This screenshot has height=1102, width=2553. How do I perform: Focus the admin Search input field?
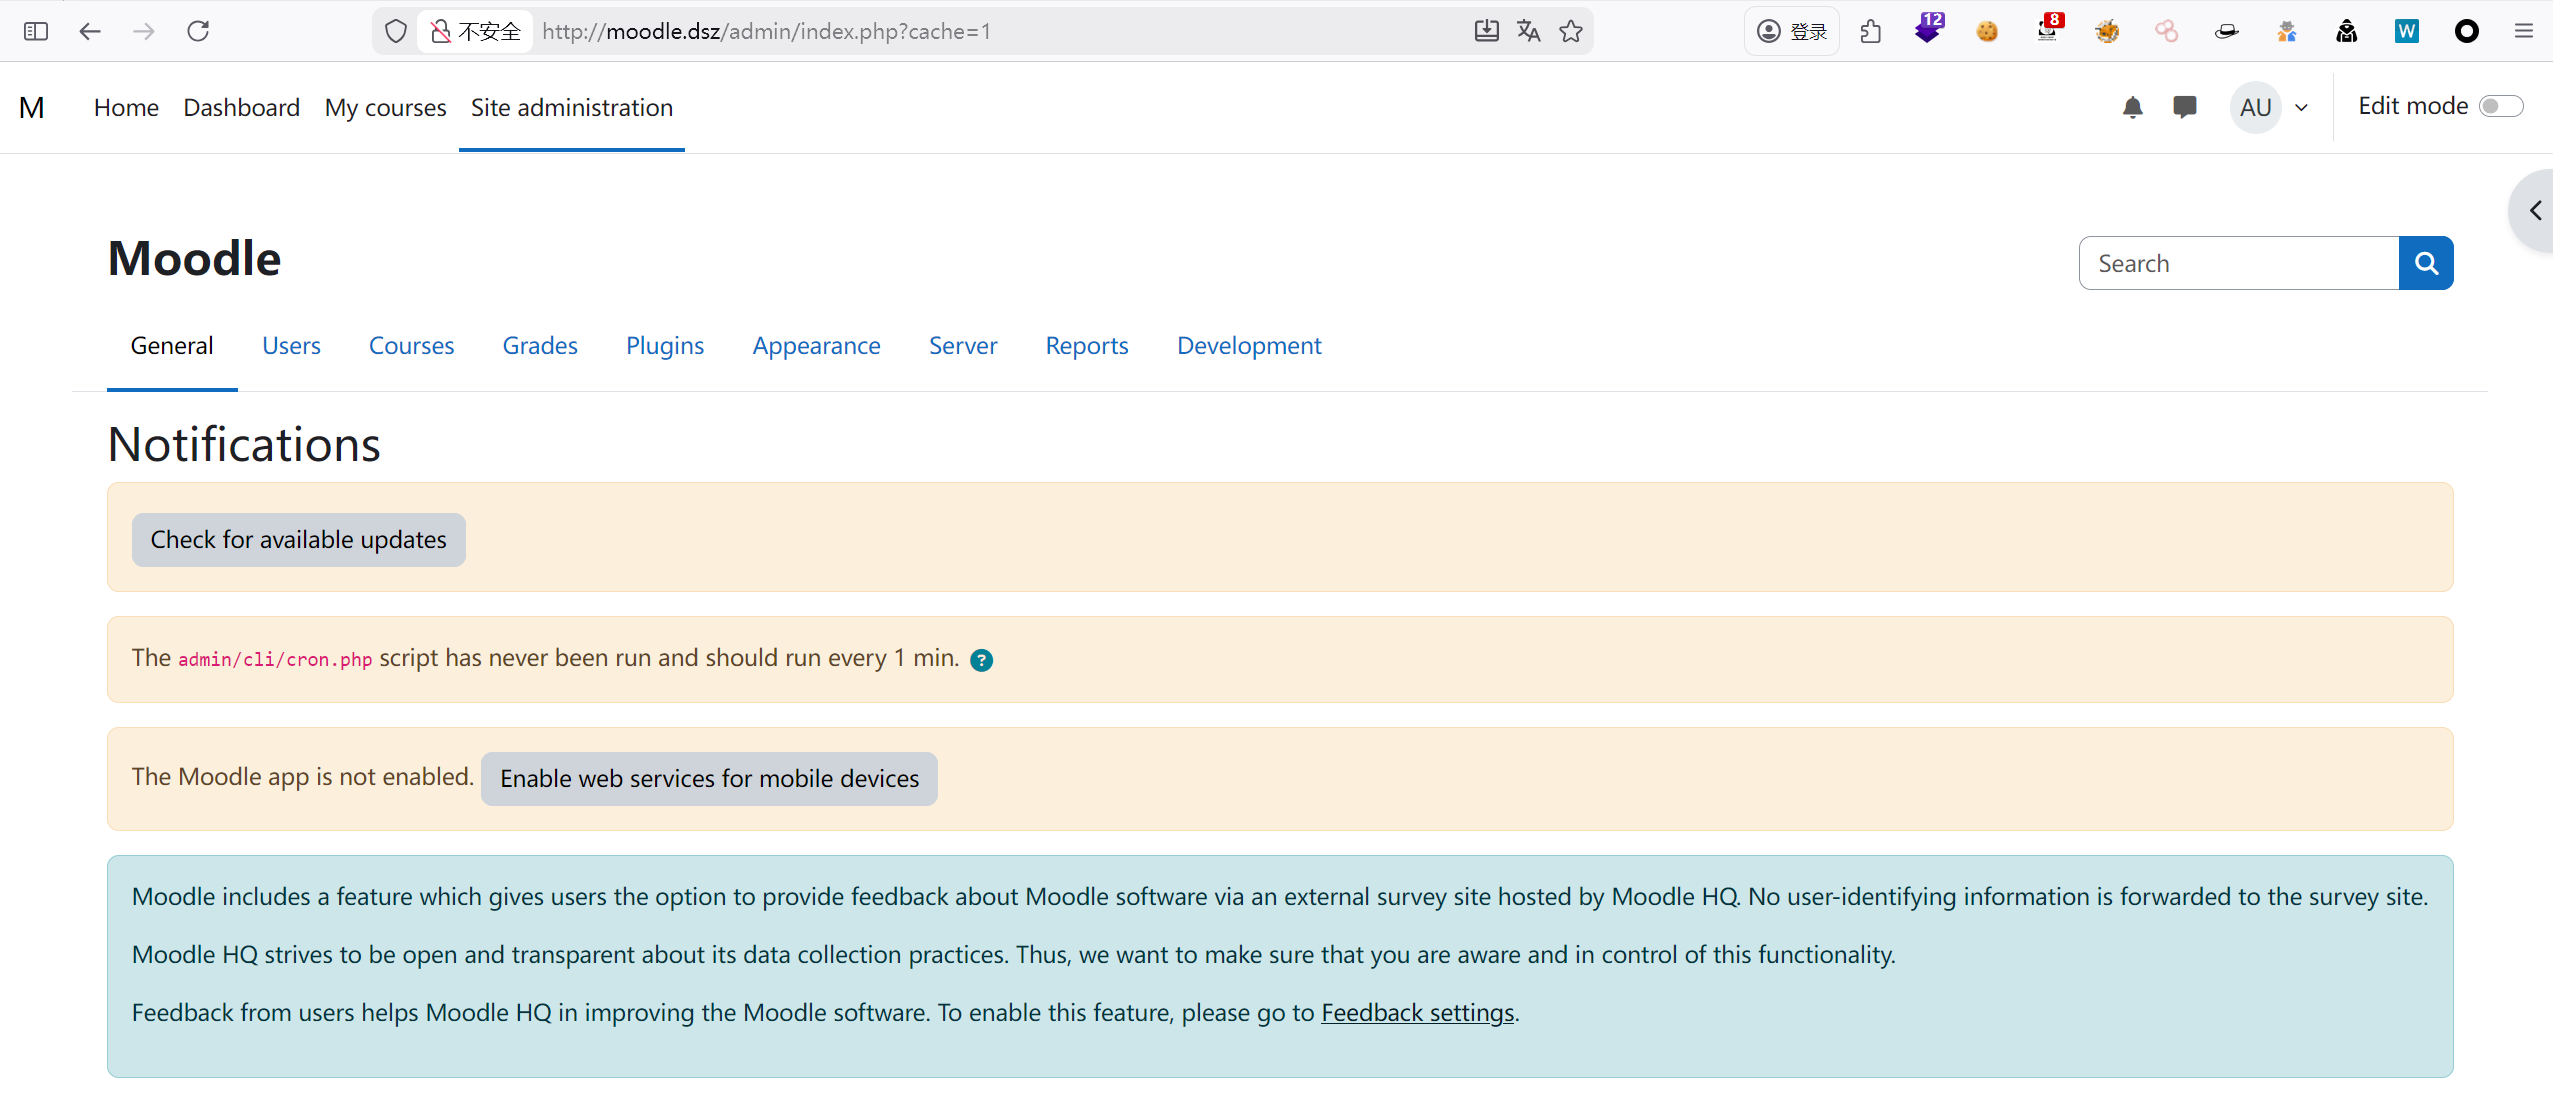pos(2238,263)
